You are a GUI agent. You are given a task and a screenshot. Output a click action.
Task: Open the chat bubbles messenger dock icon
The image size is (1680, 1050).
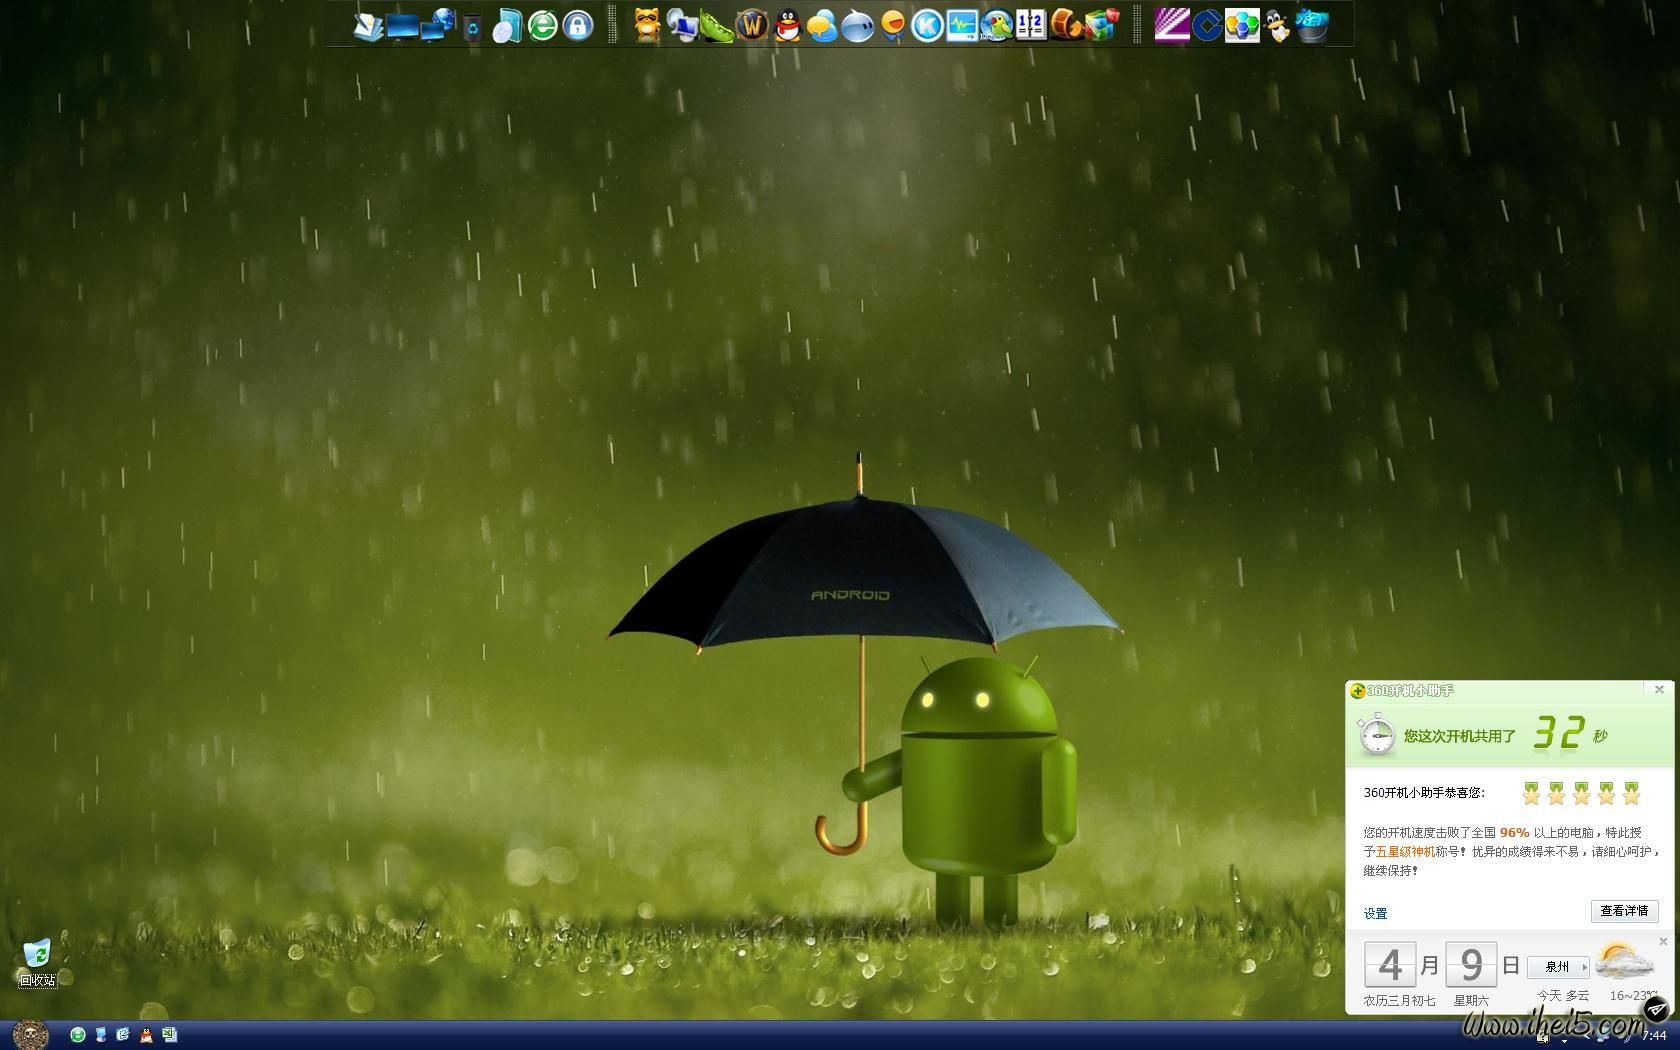822,25
